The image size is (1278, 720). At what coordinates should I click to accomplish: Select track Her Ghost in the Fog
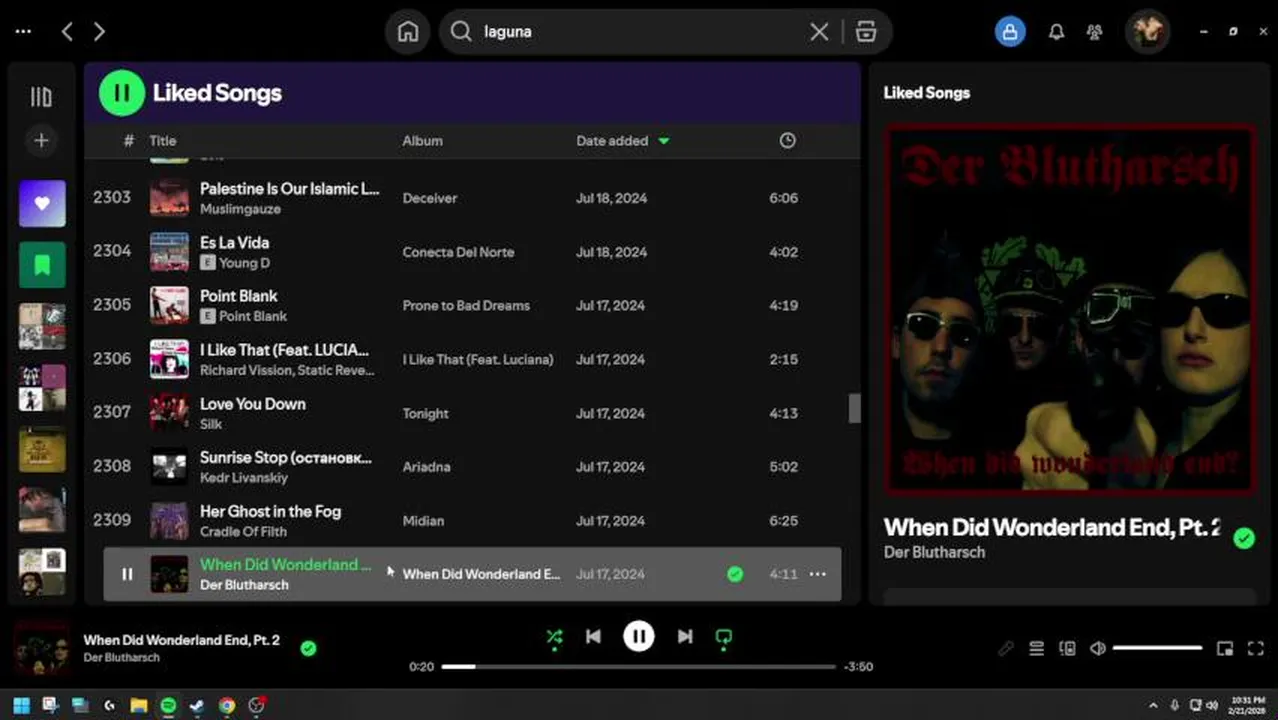tap(270, 512)
